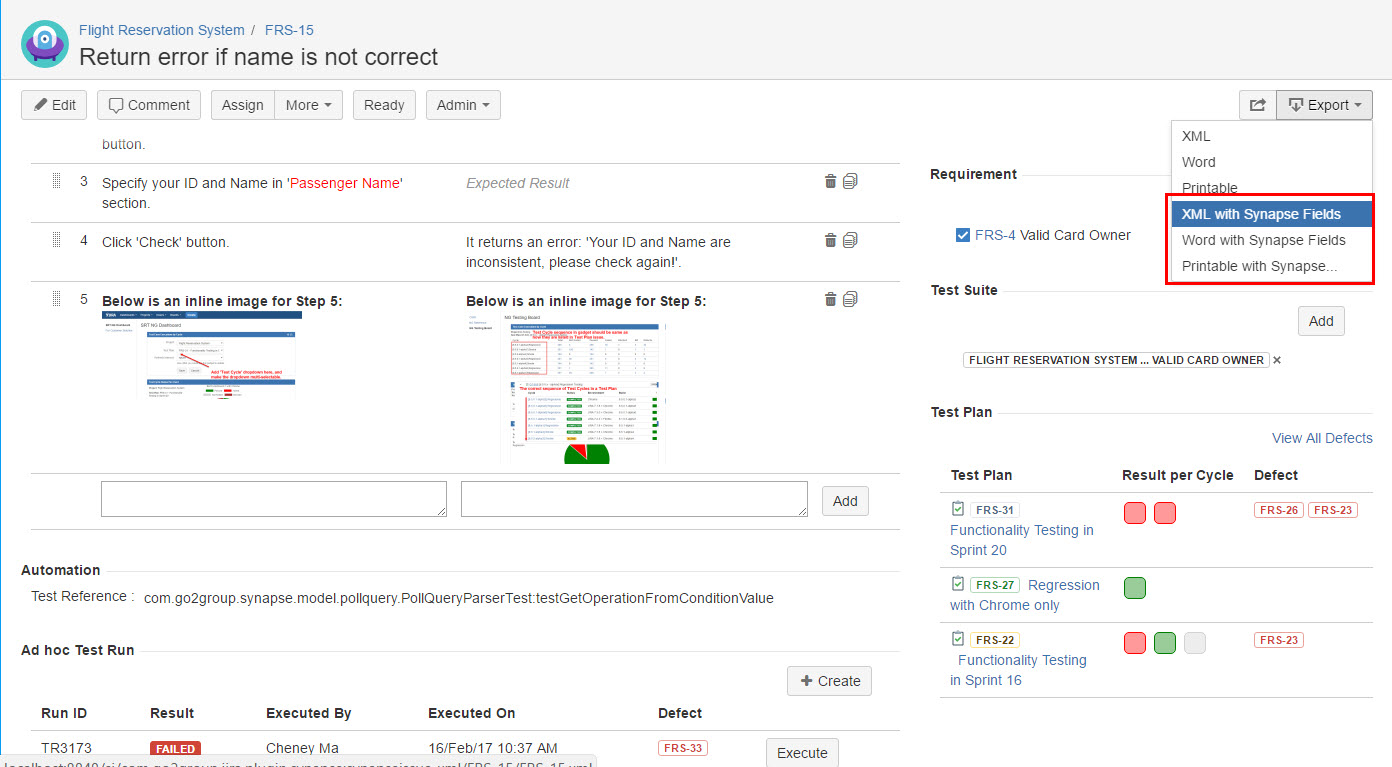Image resolution: width=1392 pixels, height=767 pixels.
Task: Open defect FRS-26
Action: (1279, 510)
